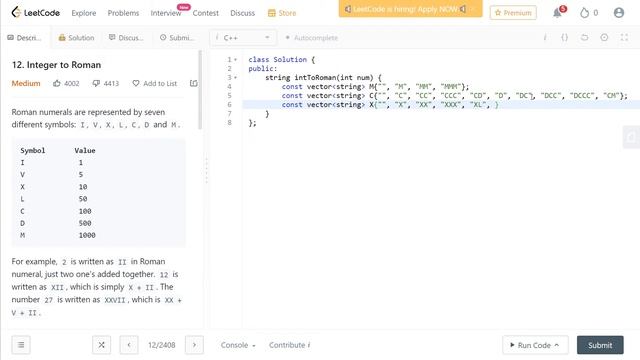Viewport: 640px width, 360px height.
Task: Click the LeetCode logo
Action: click(x=36, y=13)
